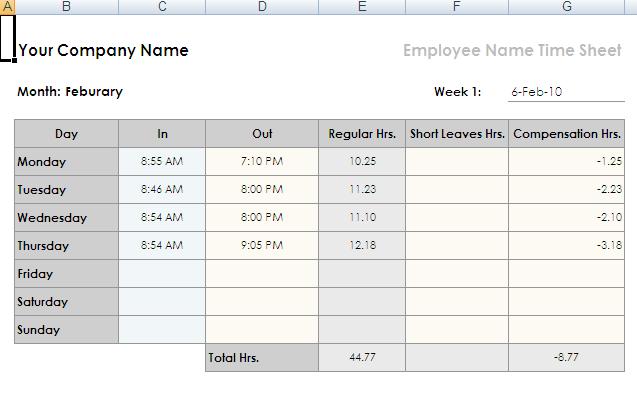The height and width of the screenshot is (393, 637).
Task: Click the Thursday row label
Action: click(x=67, y=246)
